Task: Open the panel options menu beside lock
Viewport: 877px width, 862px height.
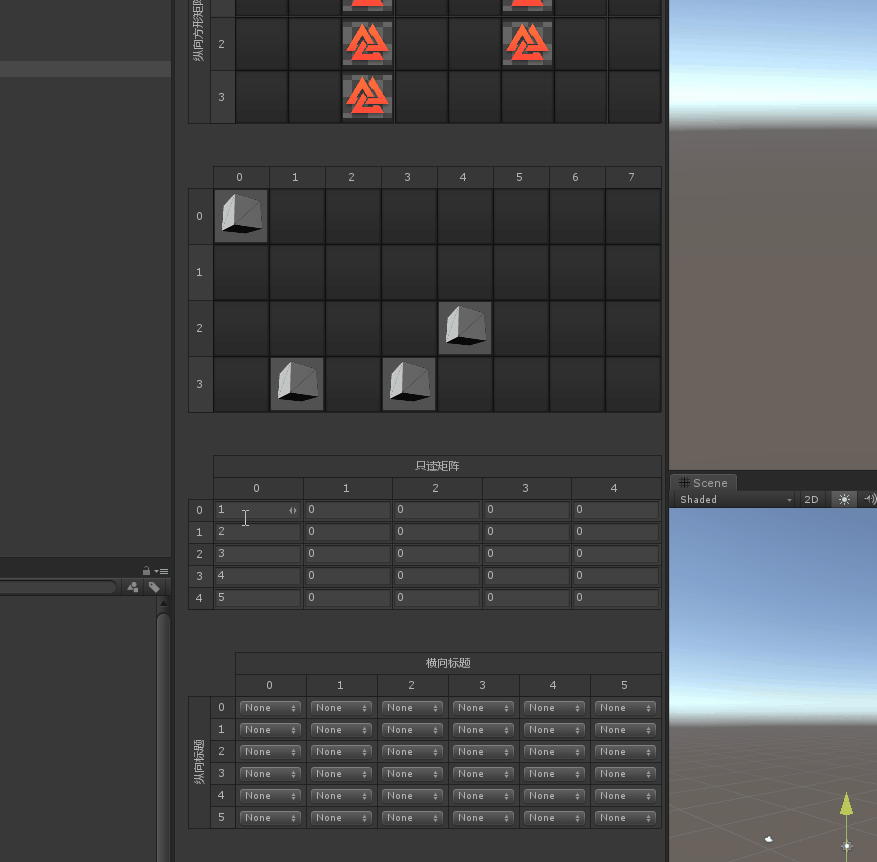Action: tap(157, 570)
